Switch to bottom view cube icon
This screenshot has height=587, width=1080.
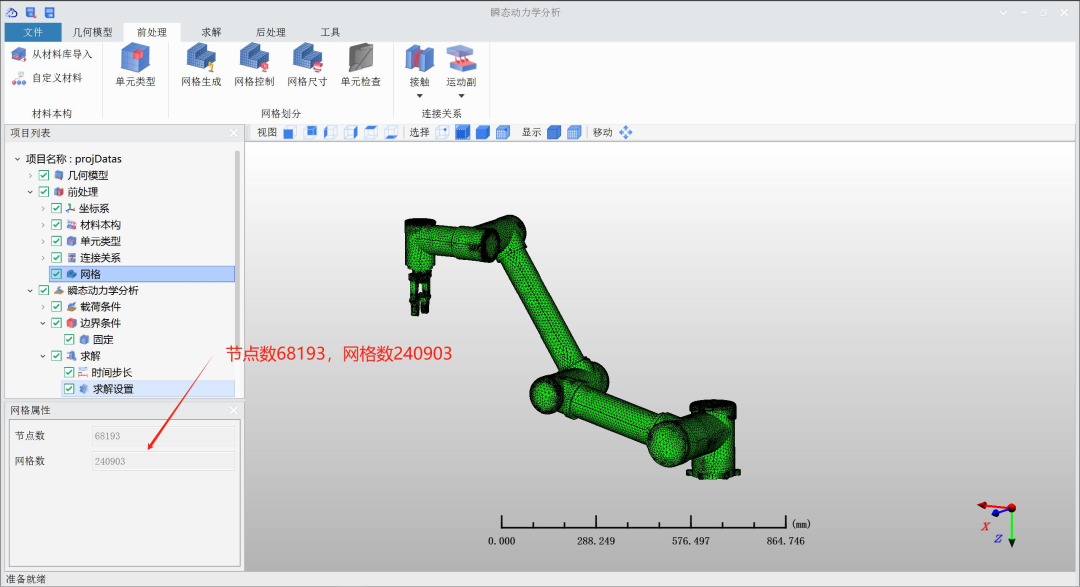pyautogui.click(x=391, y=132)
